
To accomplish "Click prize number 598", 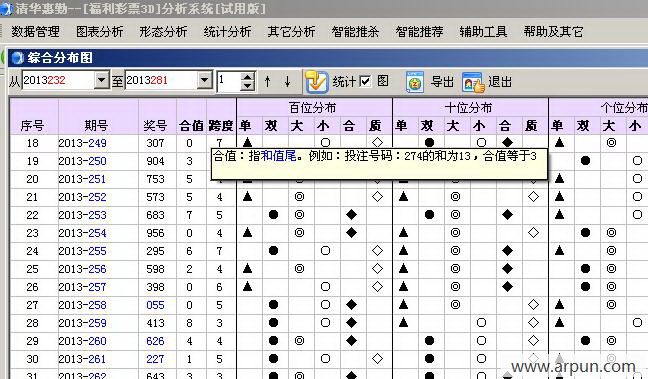I will pyautogui.click(x=155, y=269).
